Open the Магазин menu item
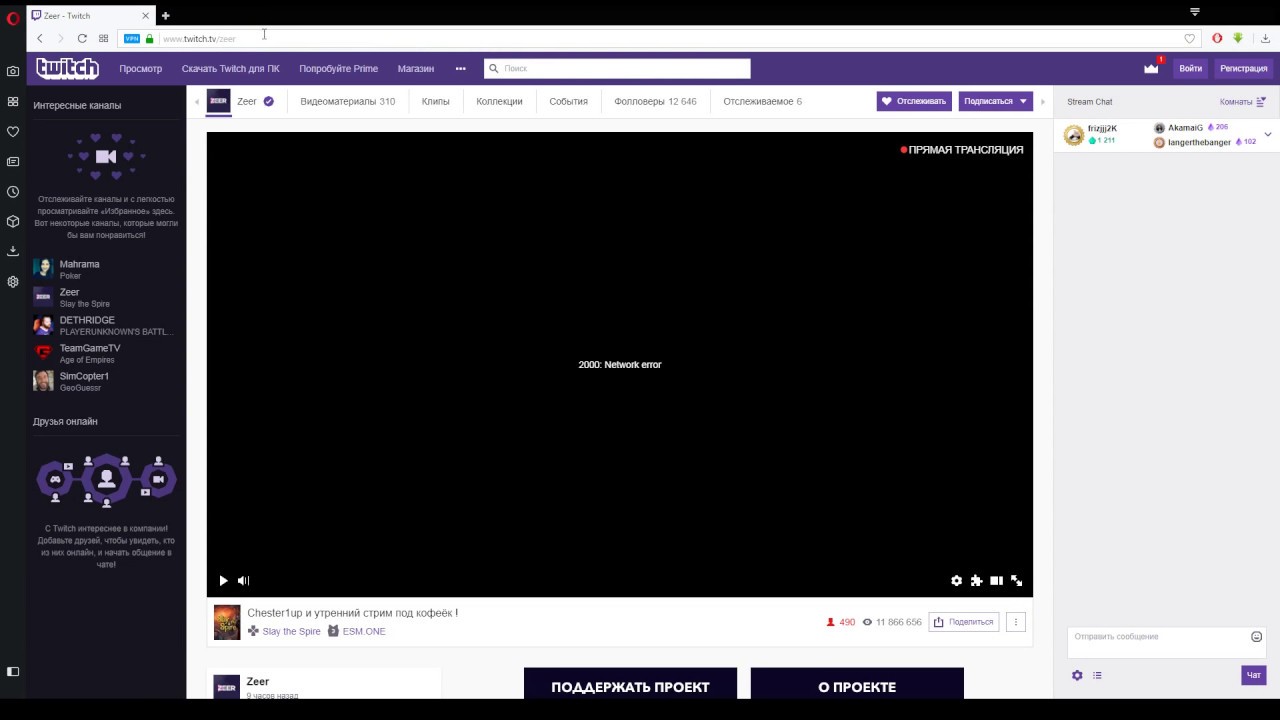This screenshot has width=1280, height=720. [416, 69]
